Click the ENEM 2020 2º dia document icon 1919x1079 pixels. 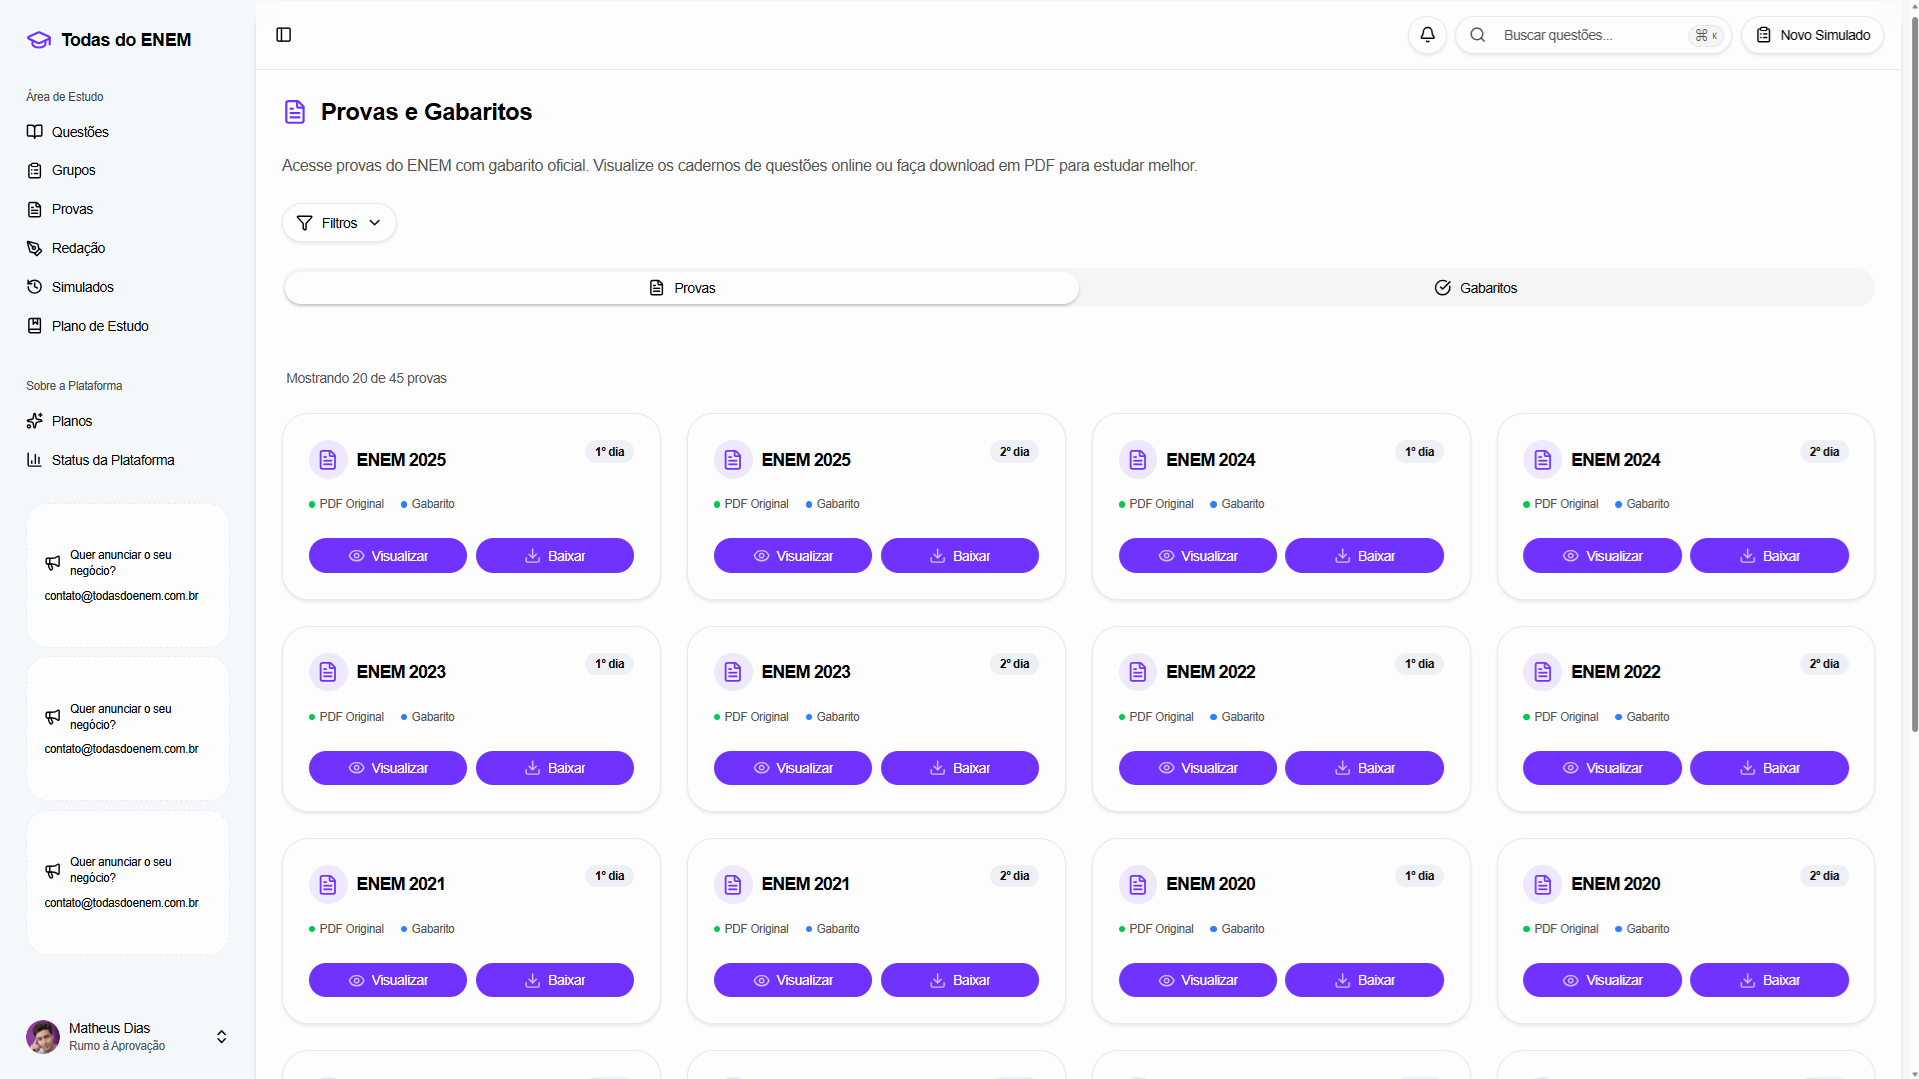point(1543,884)
